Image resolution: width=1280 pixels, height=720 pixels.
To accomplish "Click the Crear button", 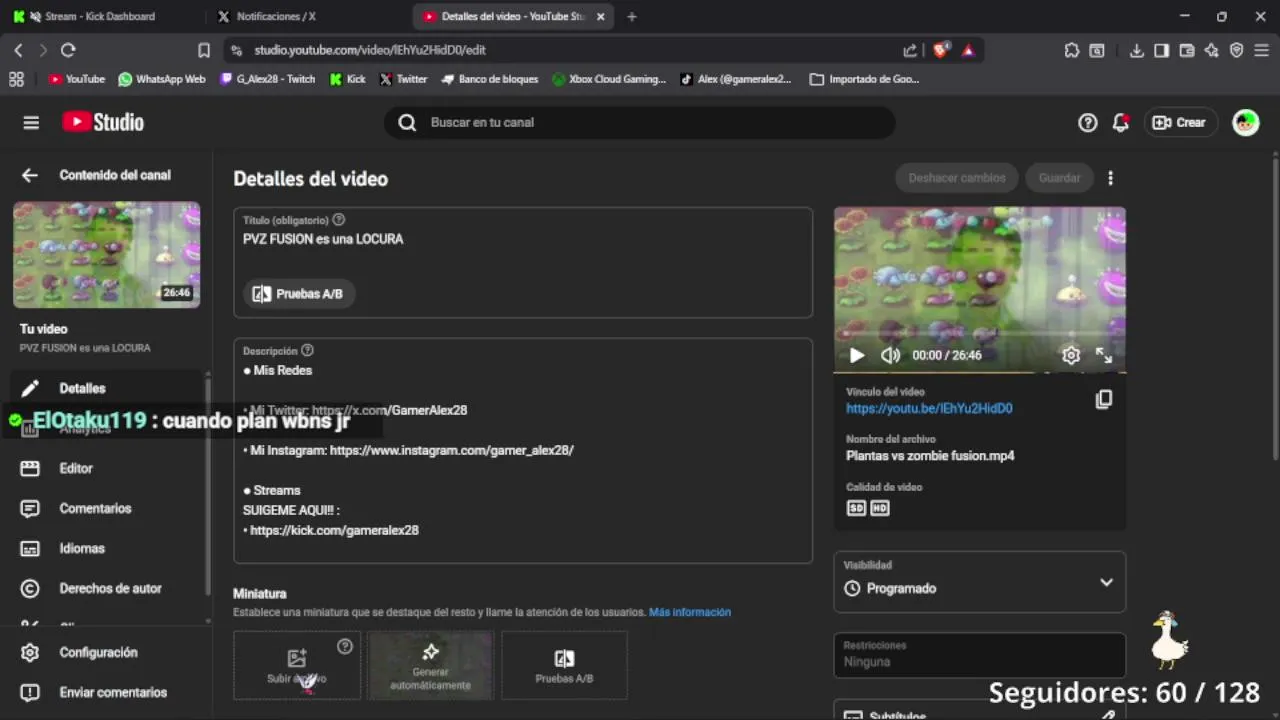I will point(1180,122).
